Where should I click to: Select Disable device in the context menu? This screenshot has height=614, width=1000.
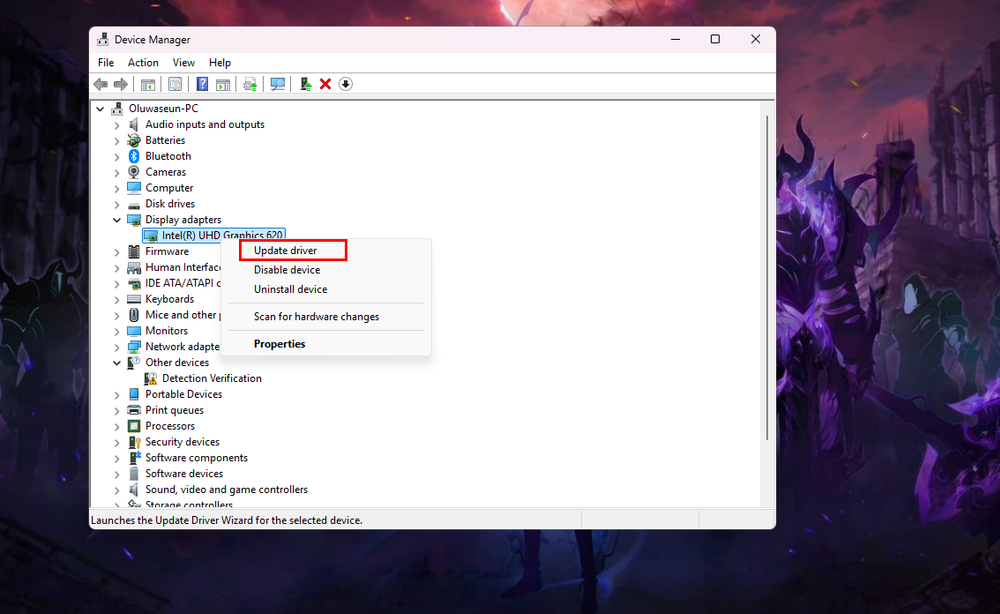click(x=287, y=270)
